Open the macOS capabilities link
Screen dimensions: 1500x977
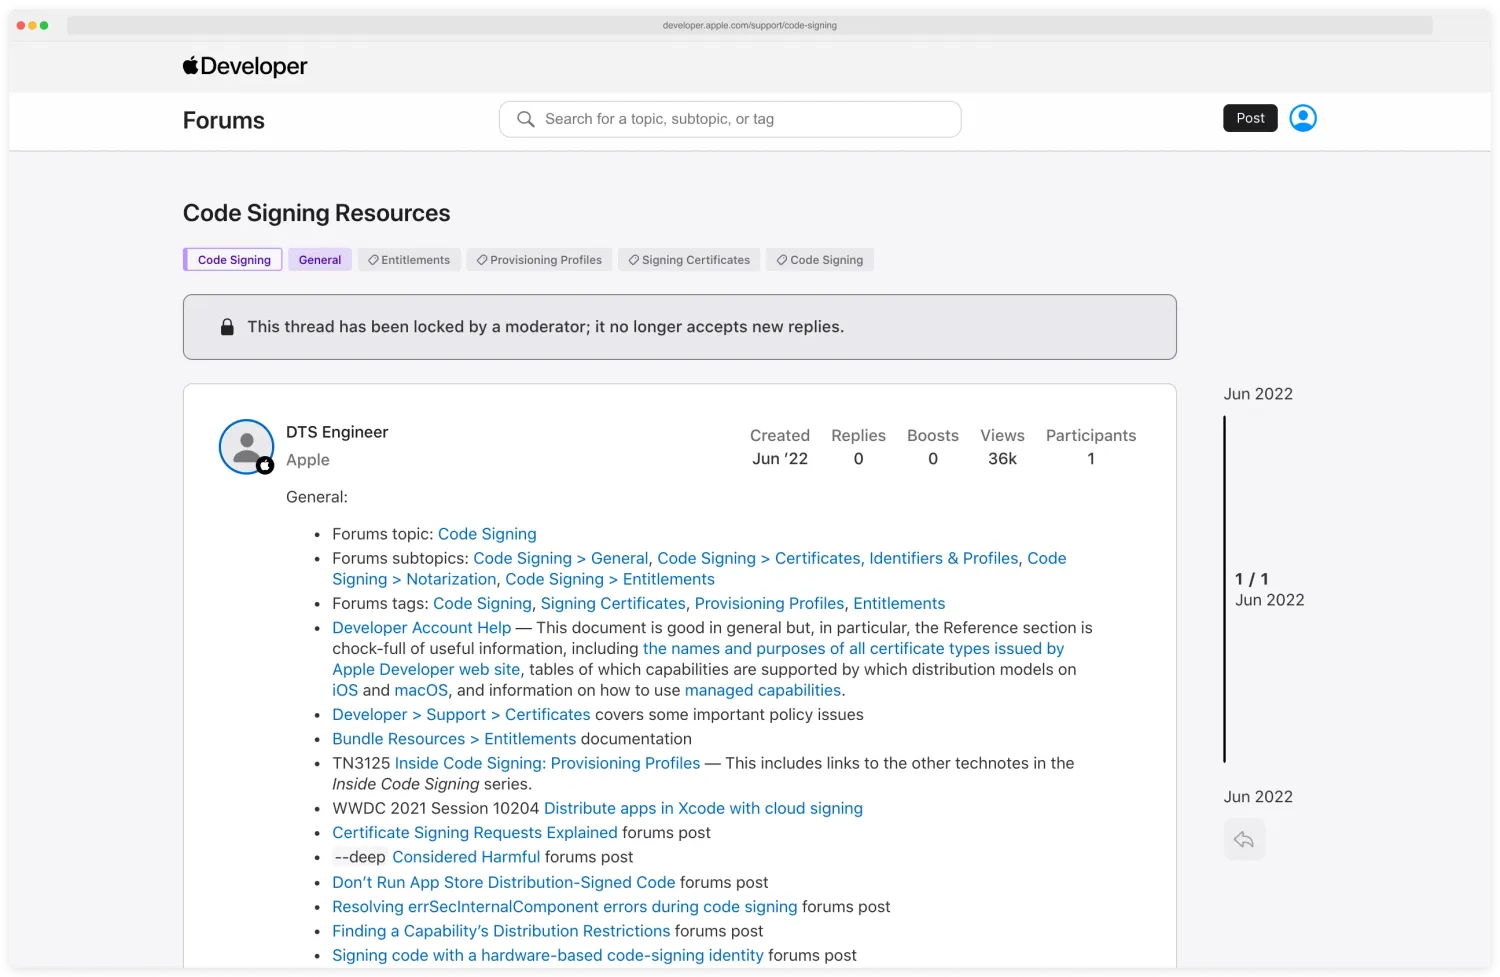click(421, 690)
